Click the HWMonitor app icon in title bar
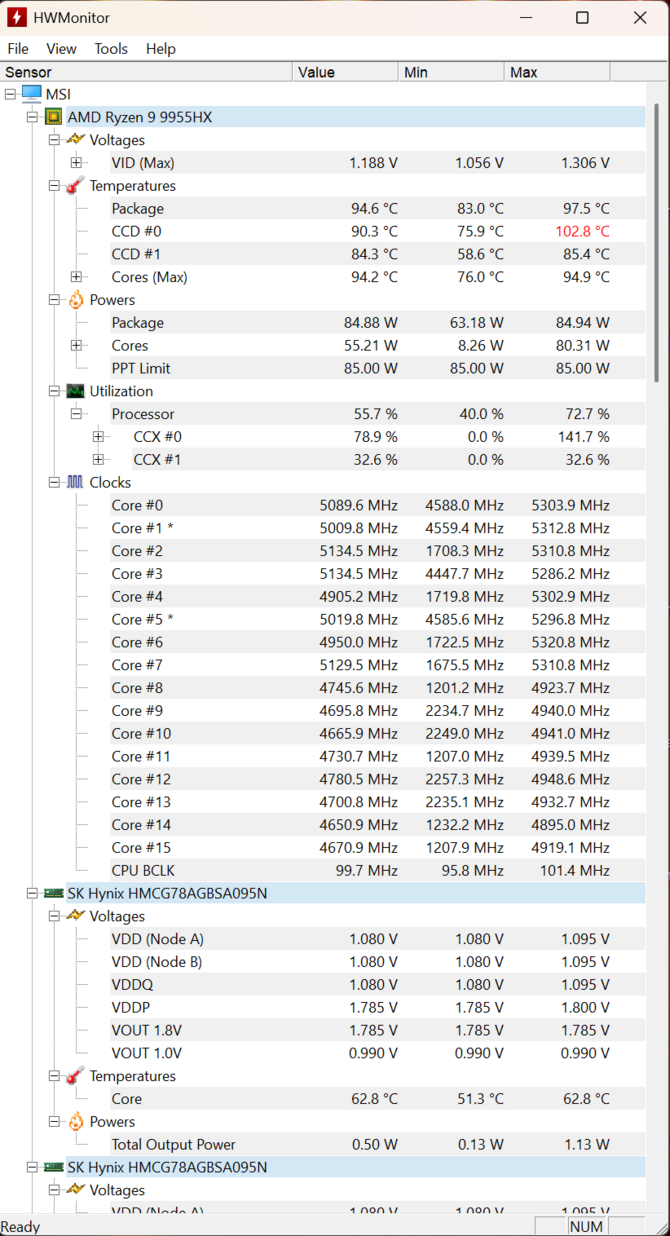Screen dimensions: 670x1236 (17, 18)
